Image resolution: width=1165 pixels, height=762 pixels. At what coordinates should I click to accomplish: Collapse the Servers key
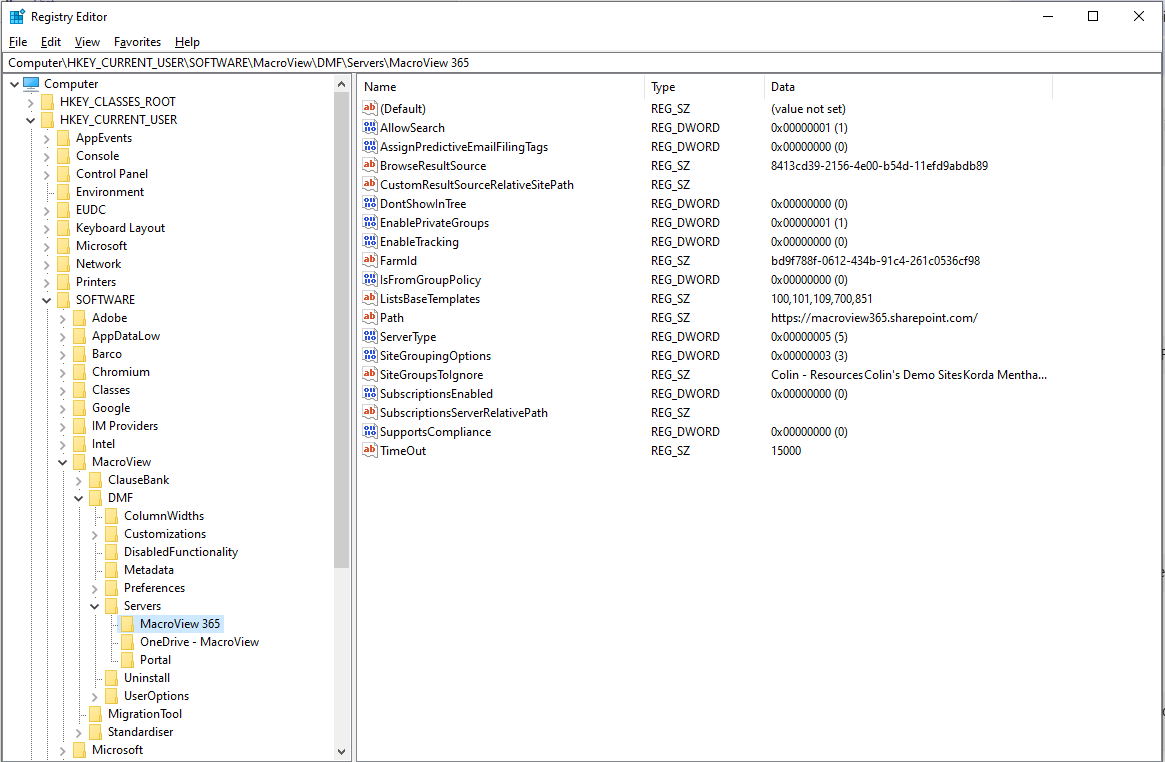[94, 606]
